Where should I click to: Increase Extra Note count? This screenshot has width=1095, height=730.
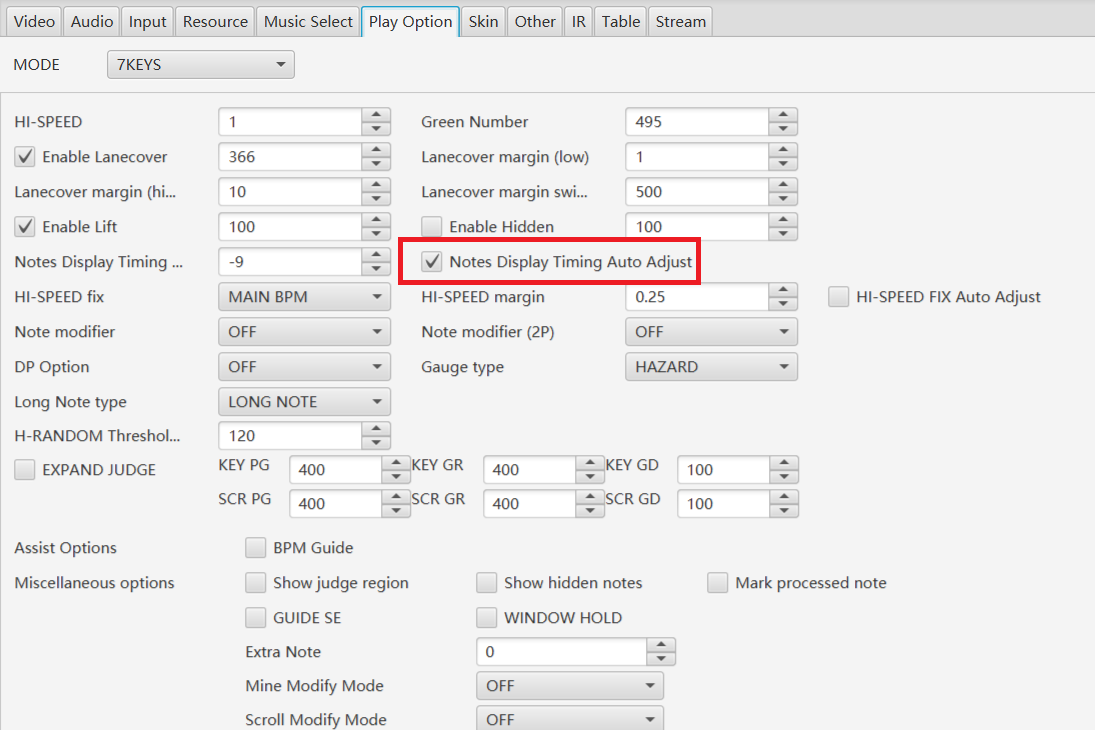pyautogui.click(x=661, y=645)
